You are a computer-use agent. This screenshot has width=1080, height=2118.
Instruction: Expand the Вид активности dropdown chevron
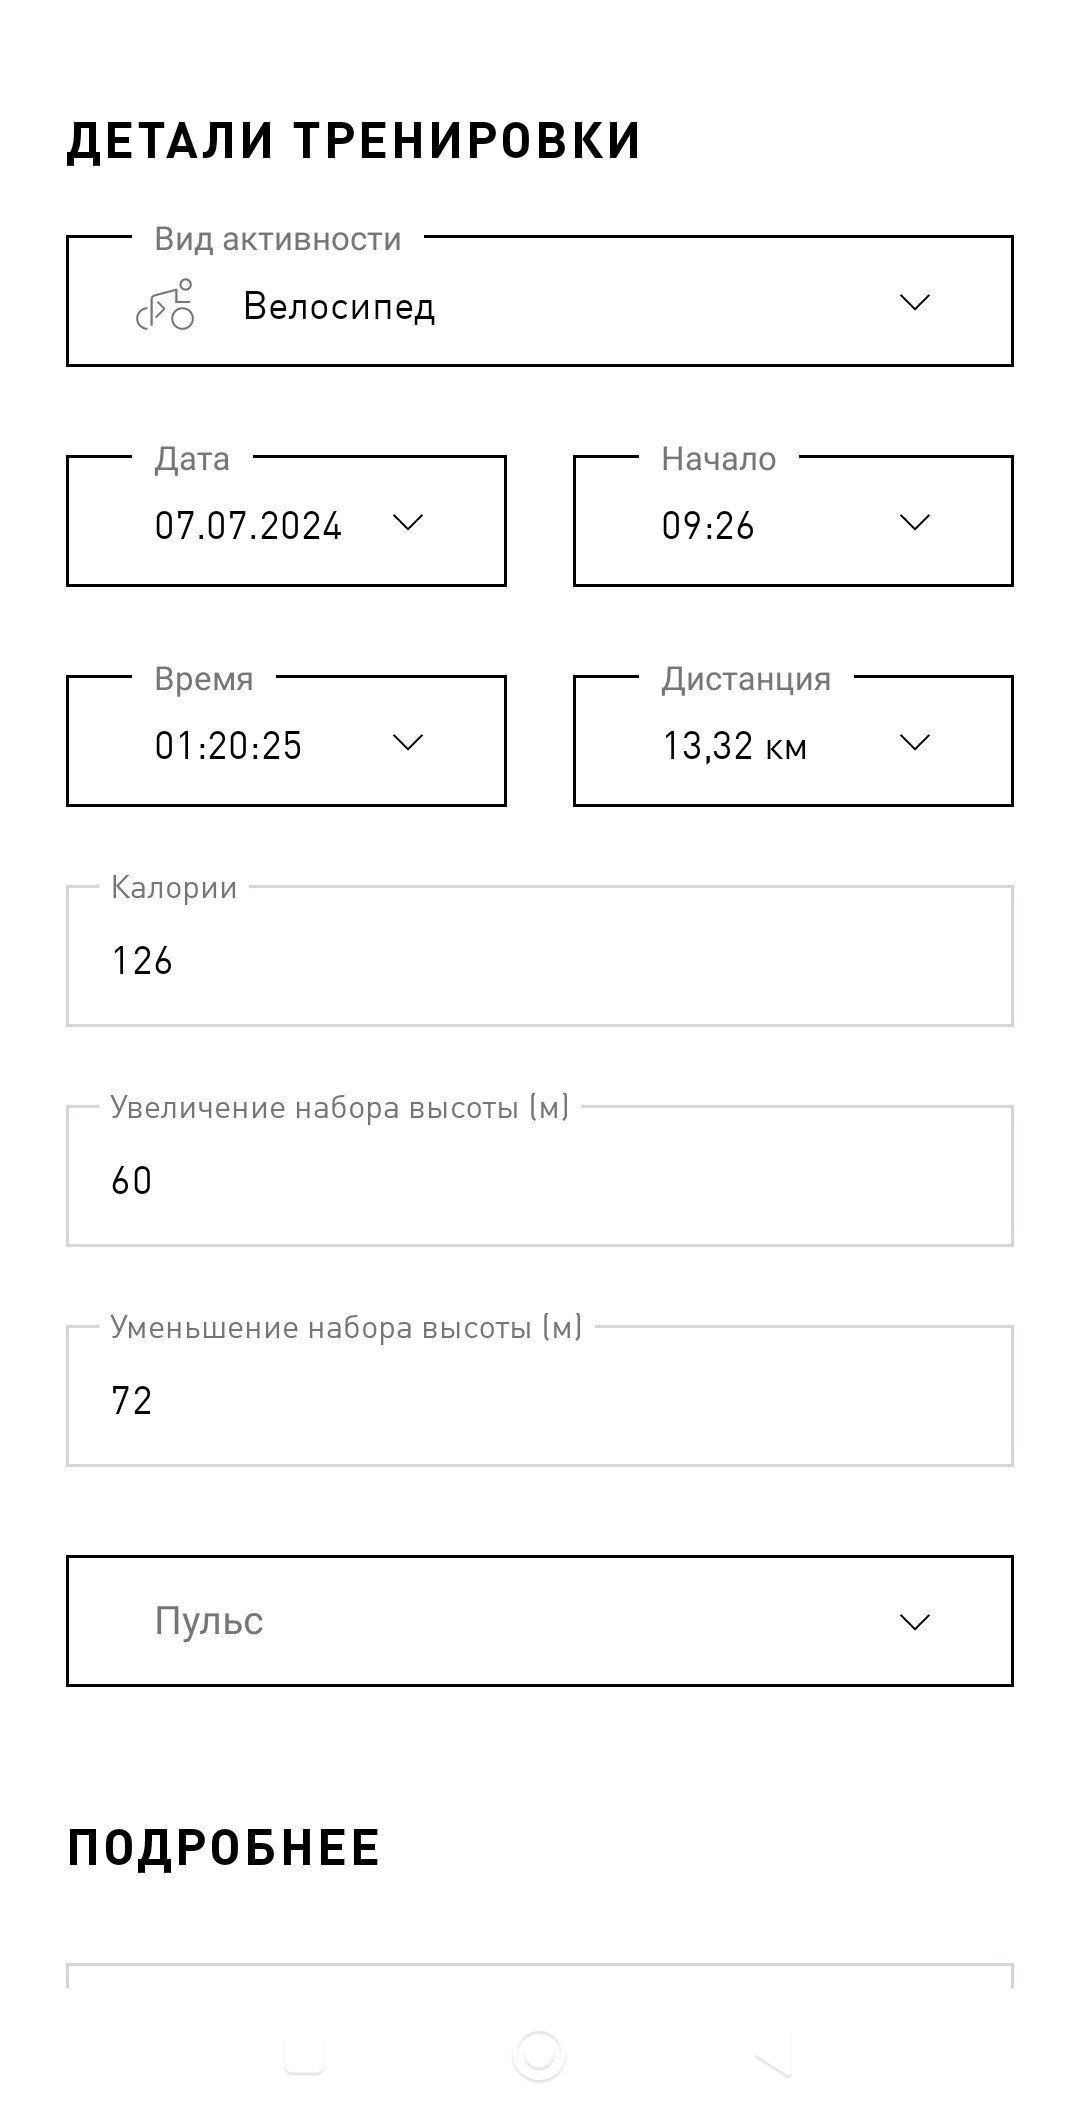[x=915, y=302]
